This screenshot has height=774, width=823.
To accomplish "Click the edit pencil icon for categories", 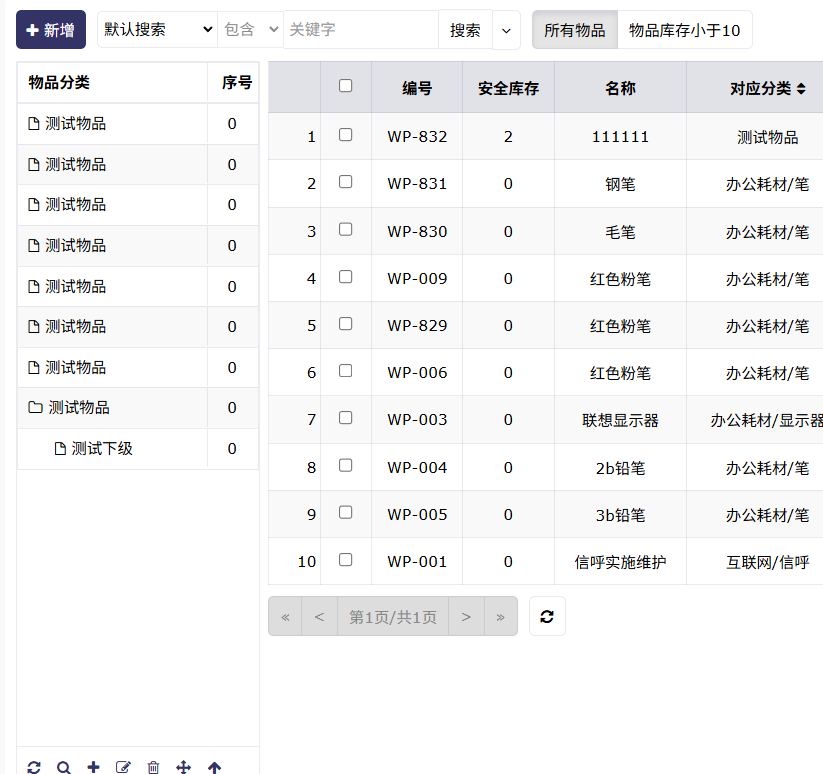I will point(123,767).
